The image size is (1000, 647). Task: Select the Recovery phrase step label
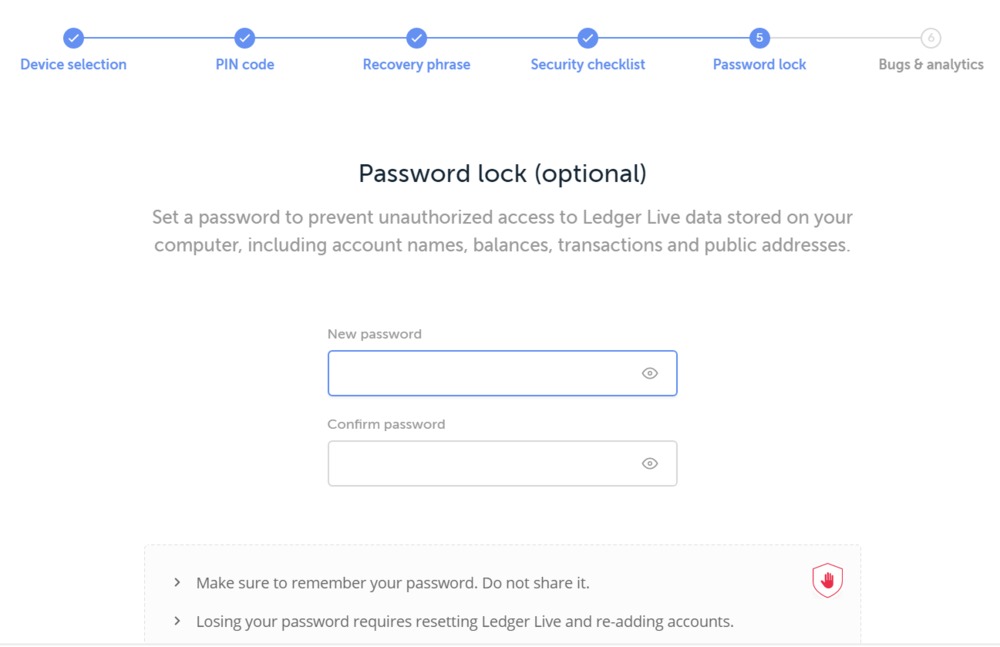[416, 64]
